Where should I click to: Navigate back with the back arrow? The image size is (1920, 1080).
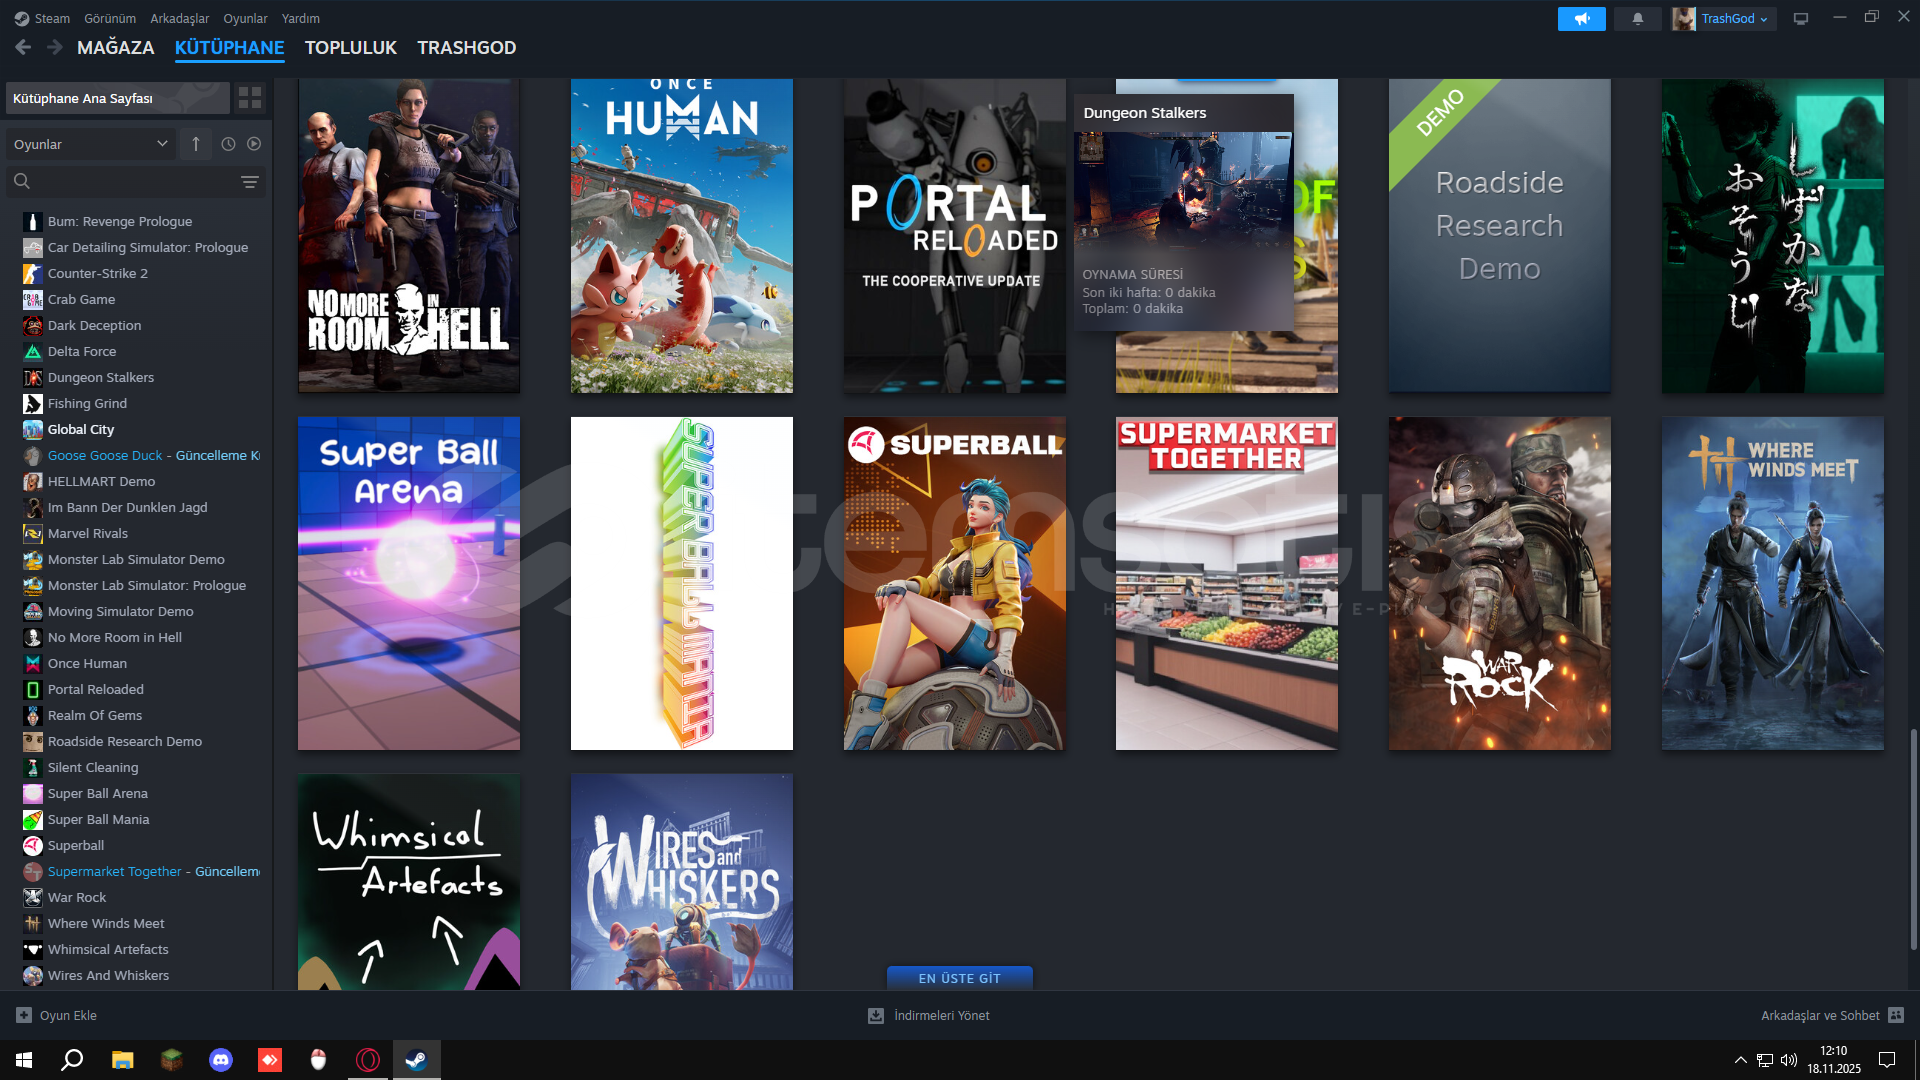24,47
